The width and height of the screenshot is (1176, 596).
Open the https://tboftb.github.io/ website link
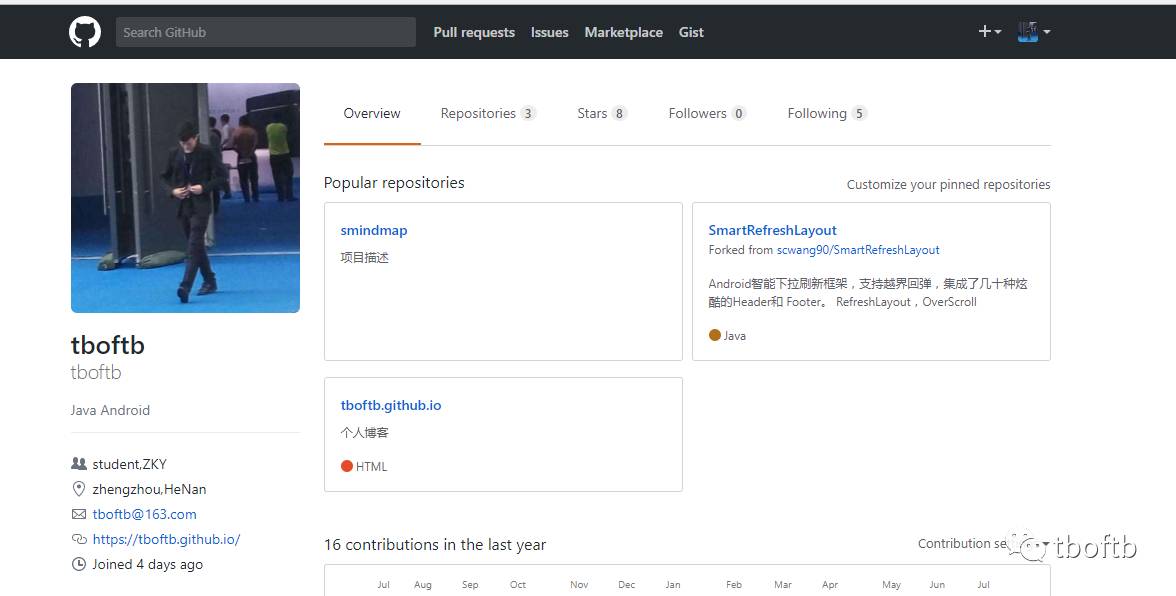tap(166, 539)
